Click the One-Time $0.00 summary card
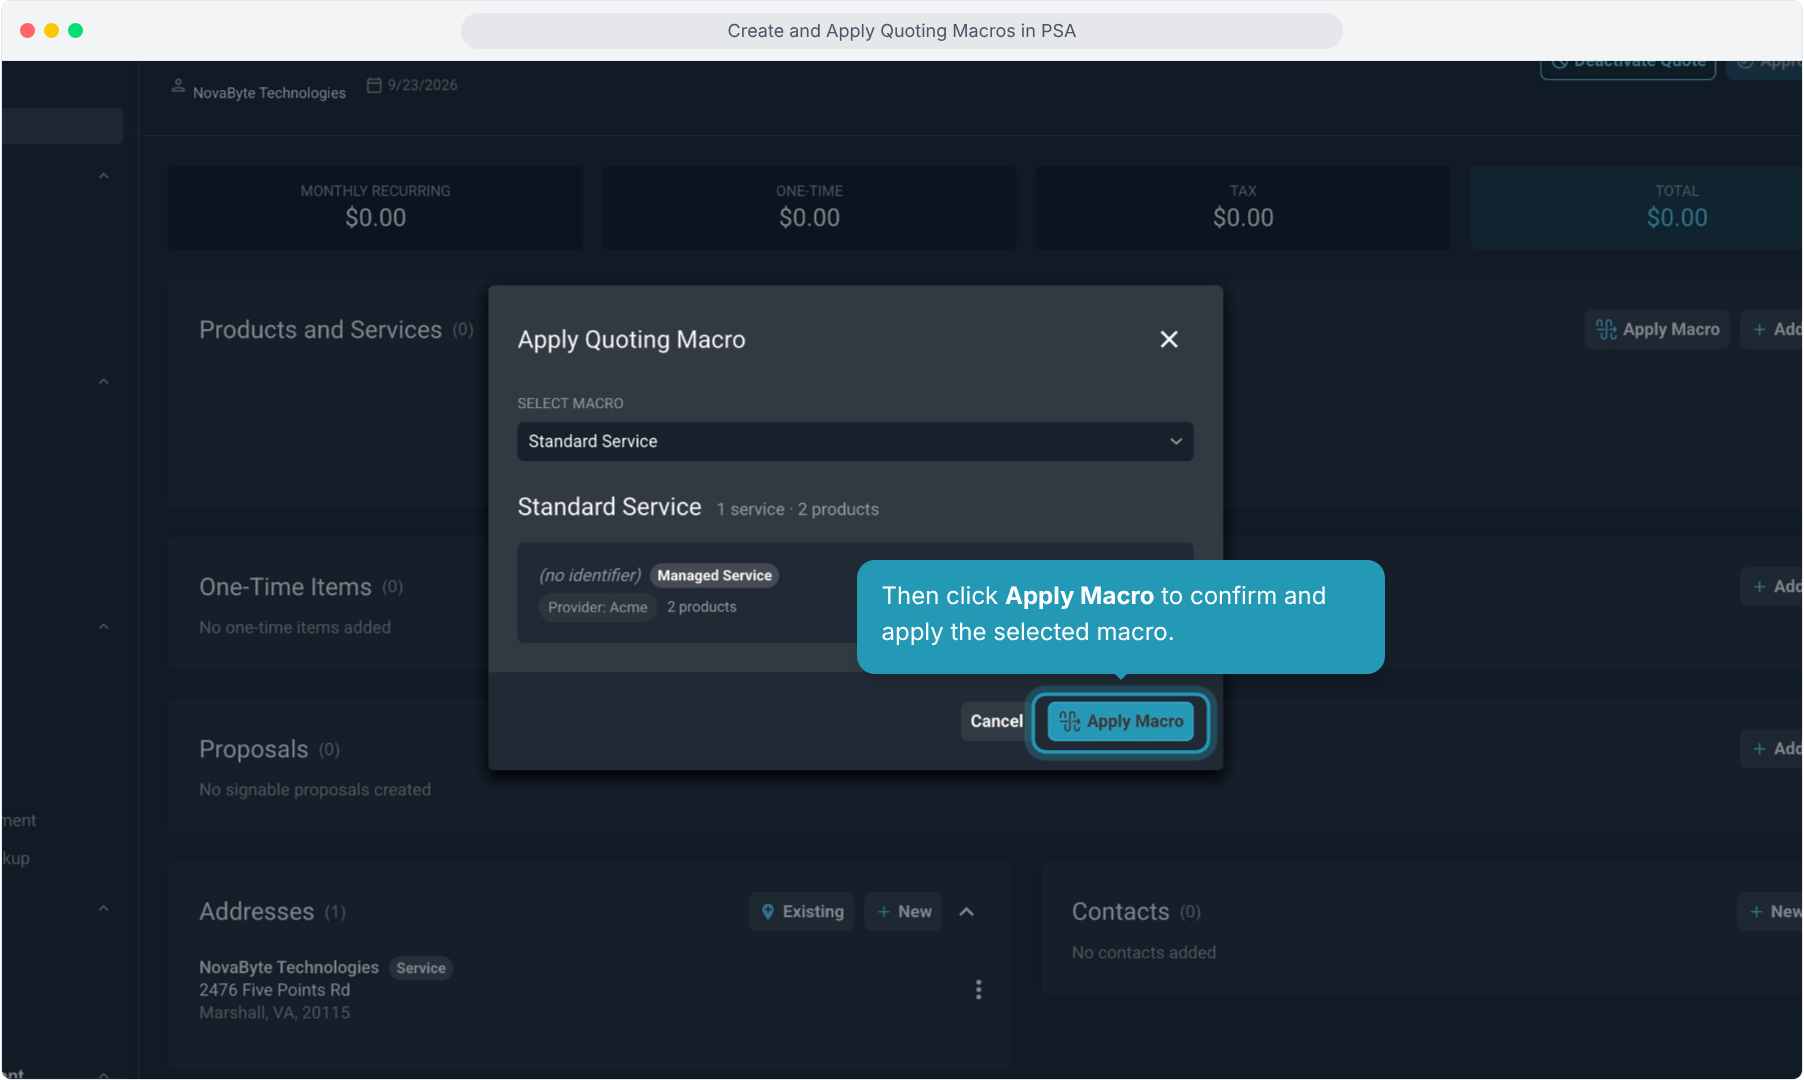The width and height of the screenshot is (1804, 1080). click(x=810, y=208)
